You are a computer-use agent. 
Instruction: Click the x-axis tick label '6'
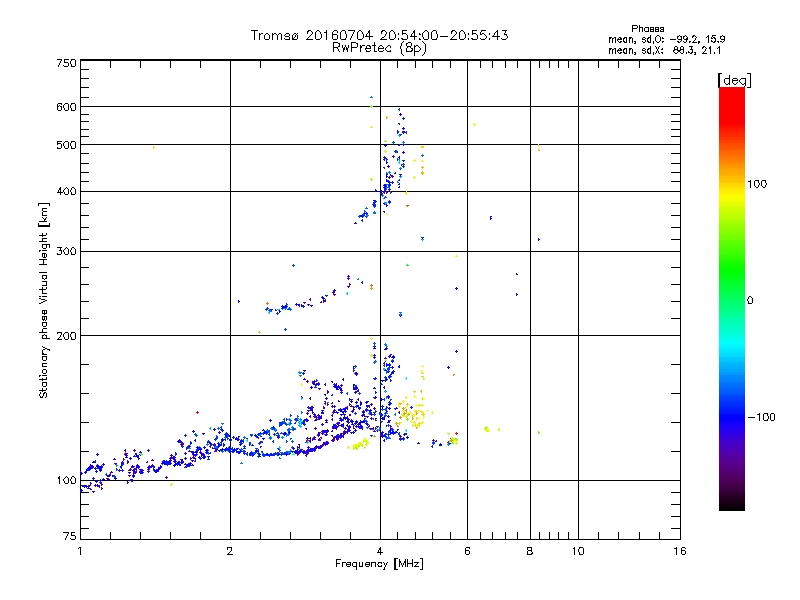(467, 551)
